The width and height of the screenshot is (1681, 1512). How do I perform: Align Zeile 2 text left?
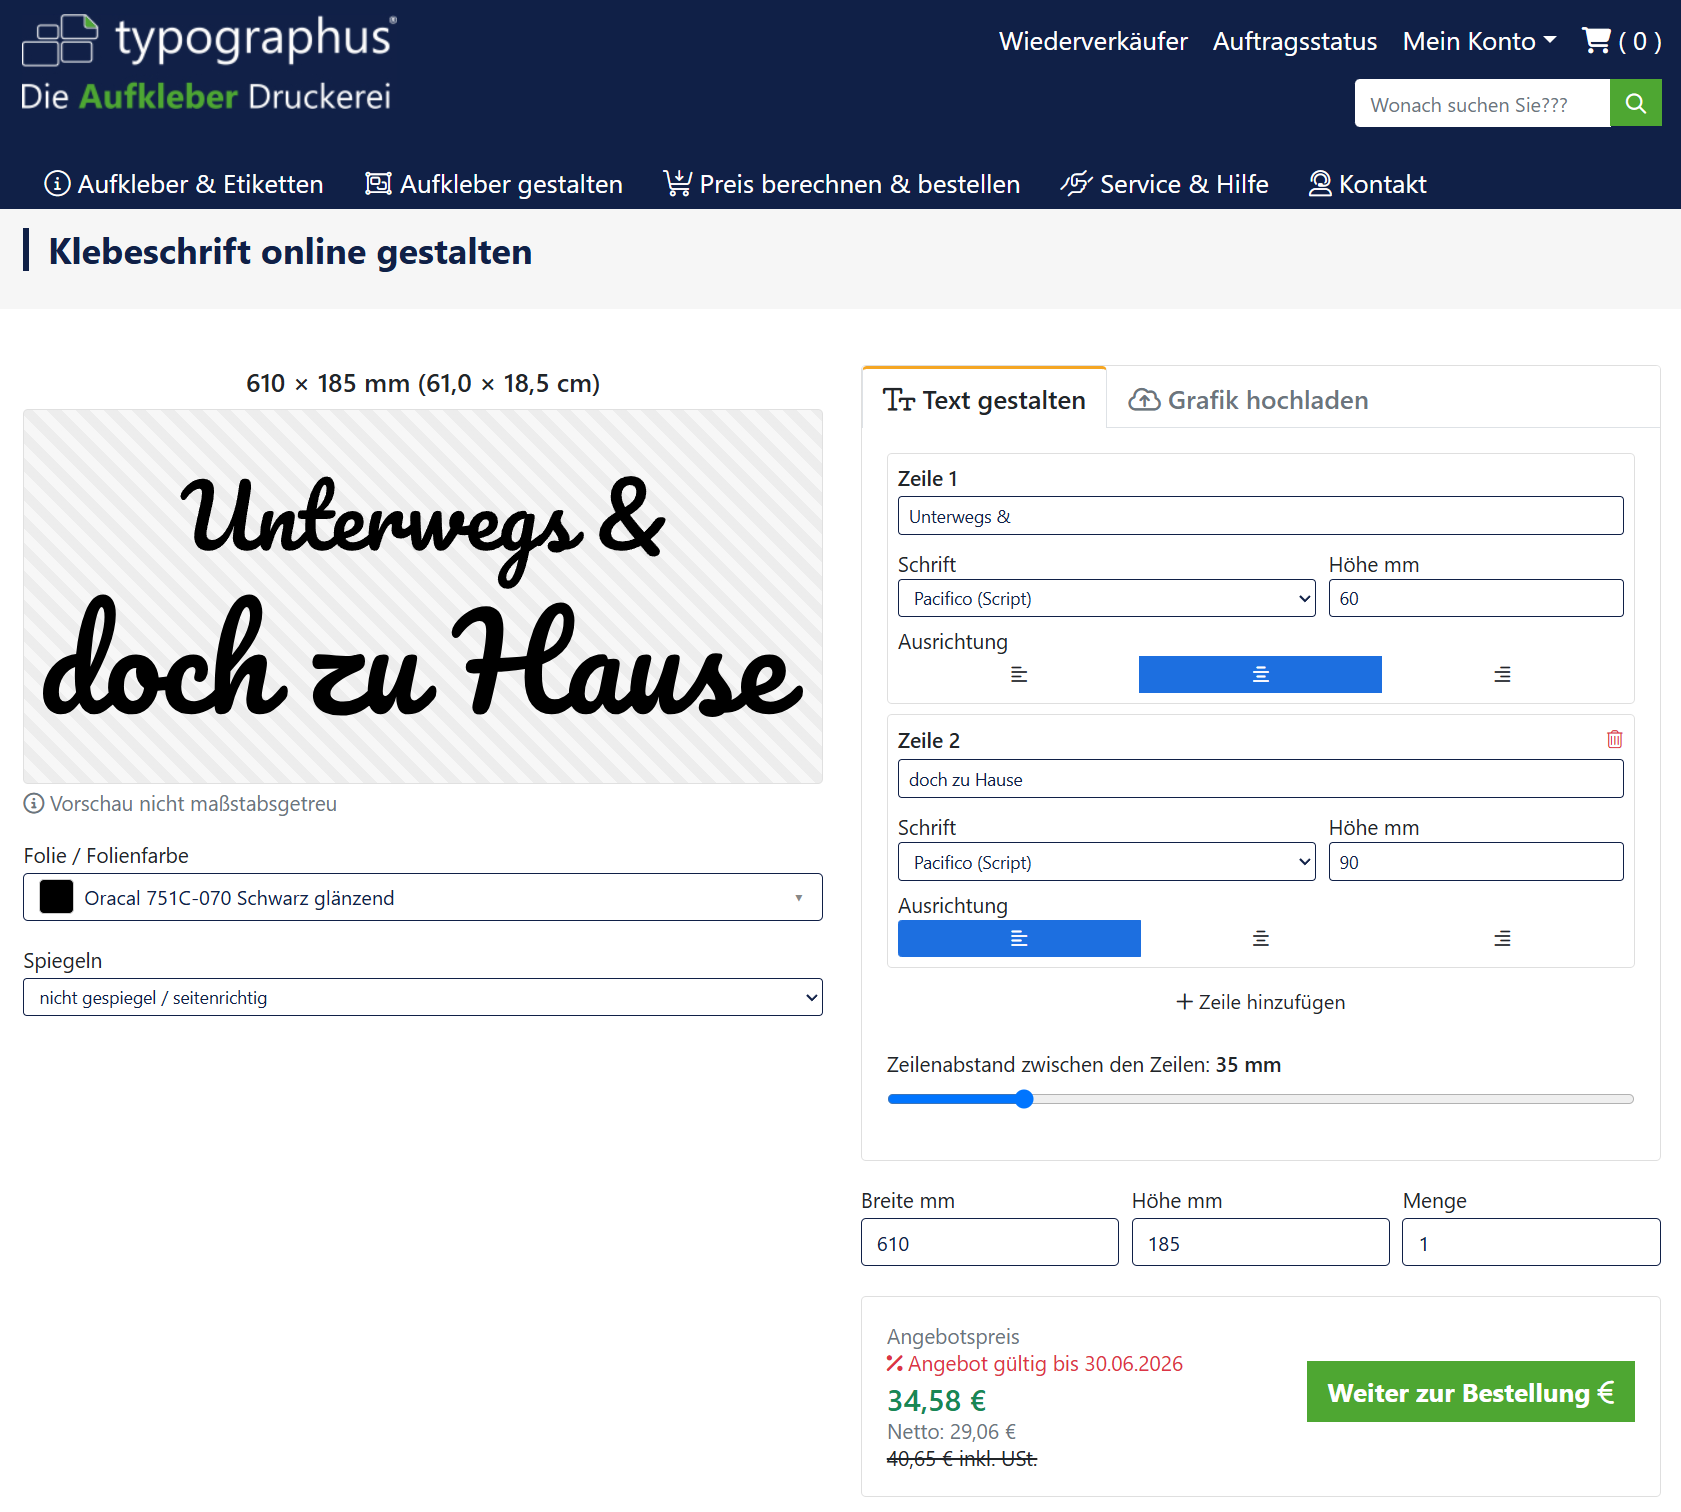(1019, 938)
